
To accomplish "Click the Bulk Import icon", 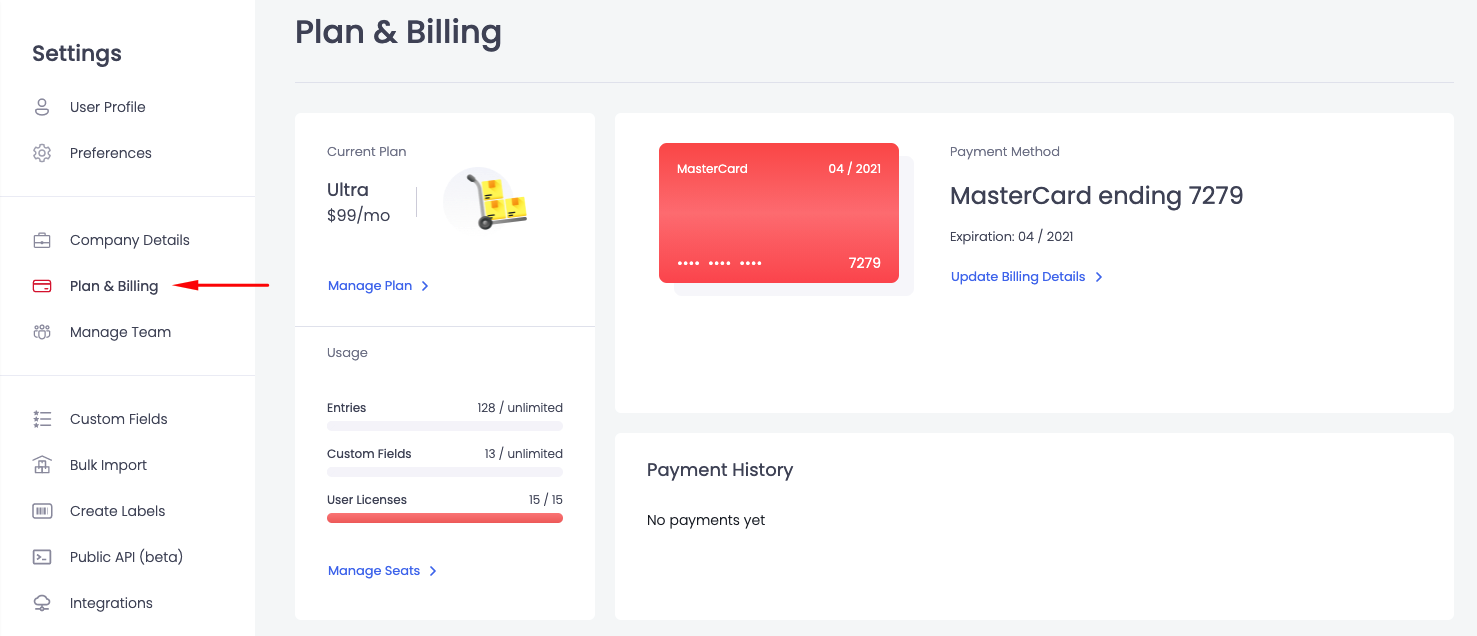I will click(42, 465).
